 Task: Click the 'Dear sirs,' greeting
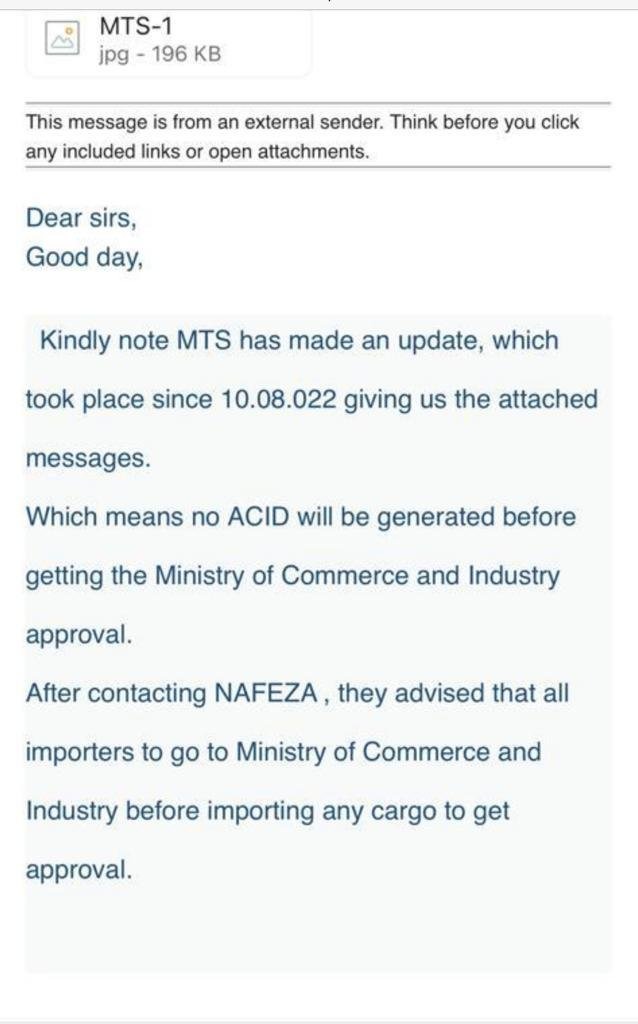[x=81, y=217]
